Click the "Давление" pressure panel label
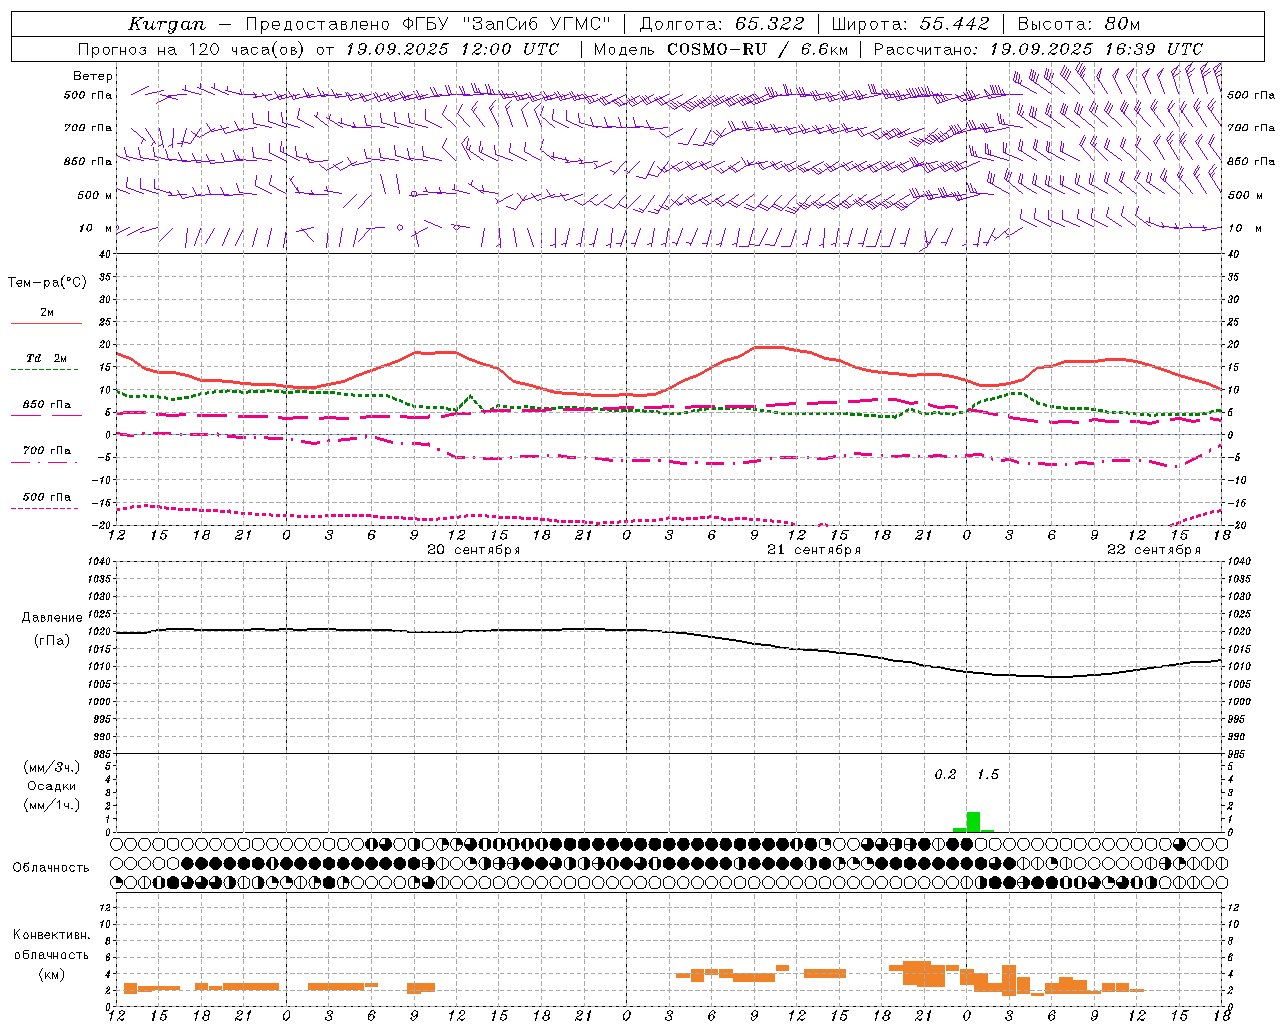Screen dimensions: 1280x1024 [52, 618]
